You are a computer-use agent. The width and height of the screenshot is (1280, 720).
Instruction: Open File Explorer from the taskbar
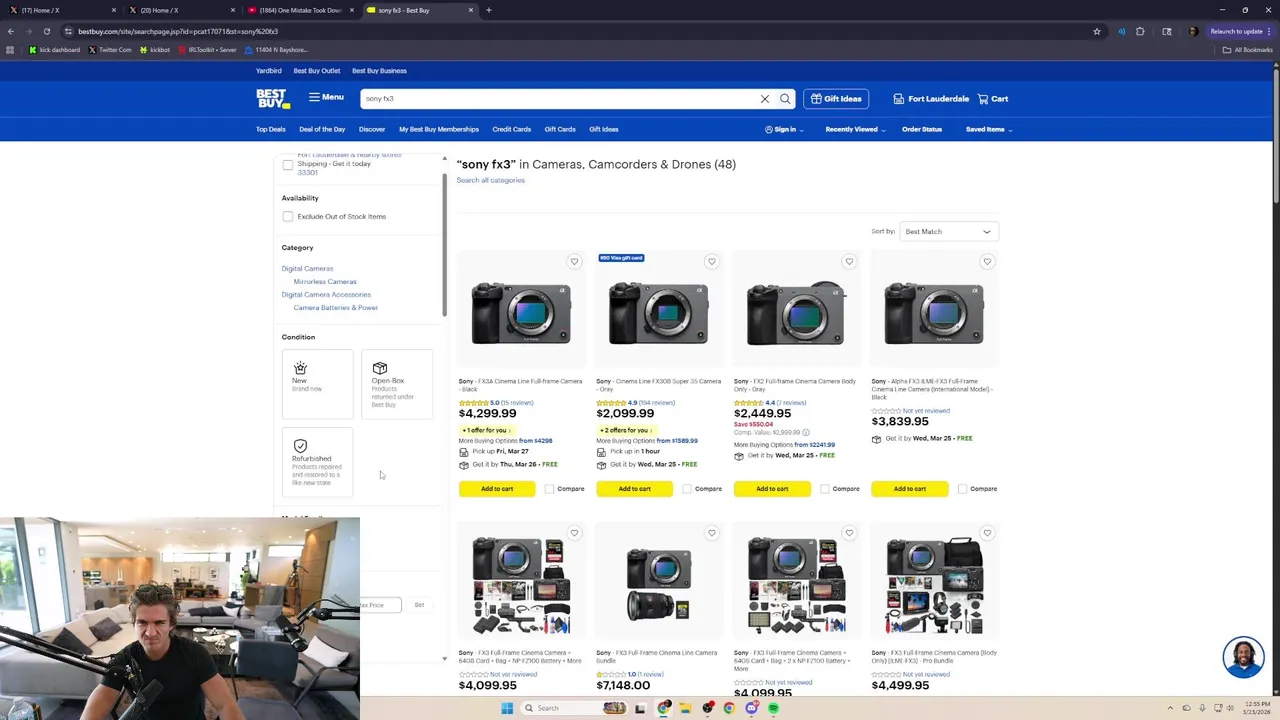pyautogui.click(x=685, y=708)
